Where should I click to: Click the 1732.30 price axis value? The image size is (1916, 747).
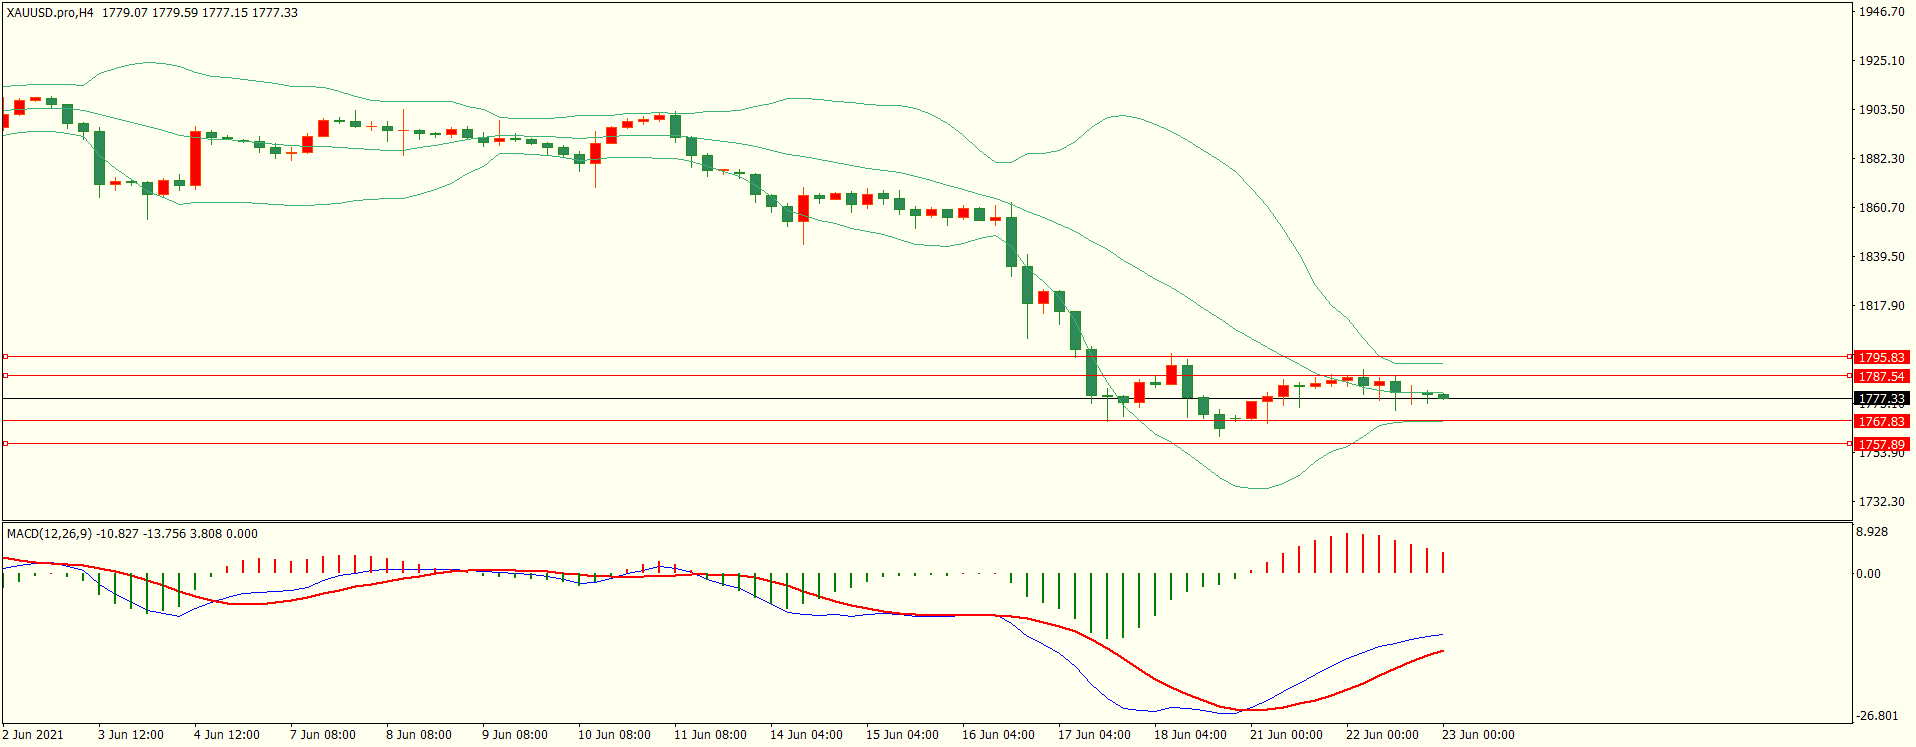[x=1881, y=502]
